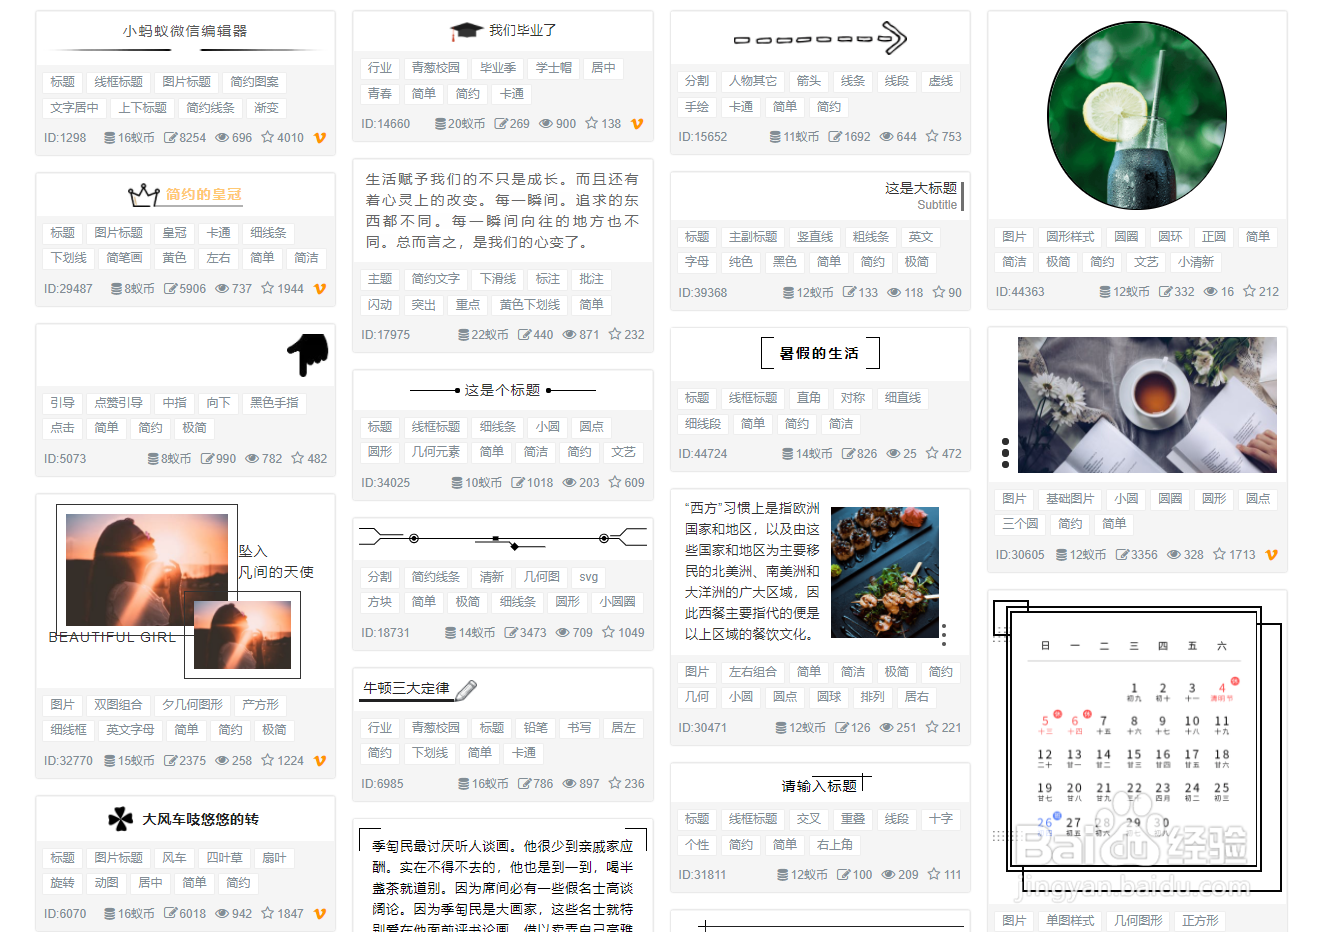Choose the black pointing hand guide template
This screenshot has width=1322, height=932.
point(308,356)
